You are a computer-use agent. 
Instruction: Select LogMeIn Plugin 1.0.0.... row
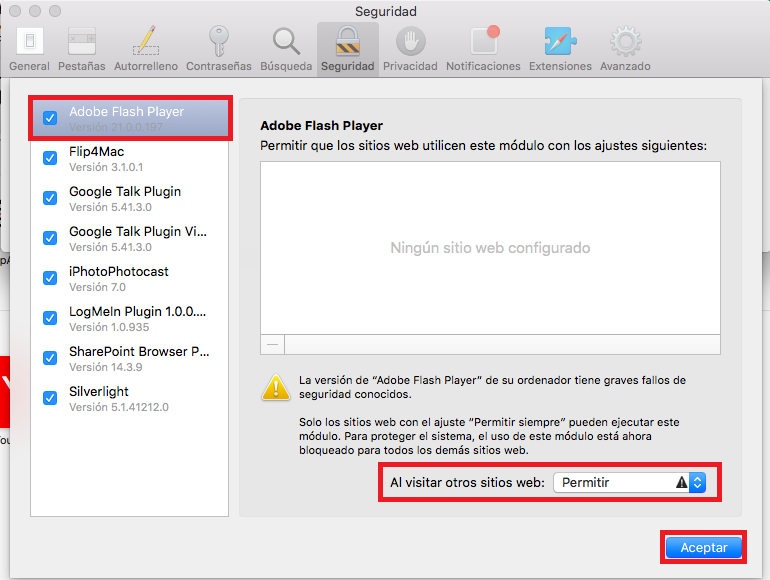pos(130,319)
